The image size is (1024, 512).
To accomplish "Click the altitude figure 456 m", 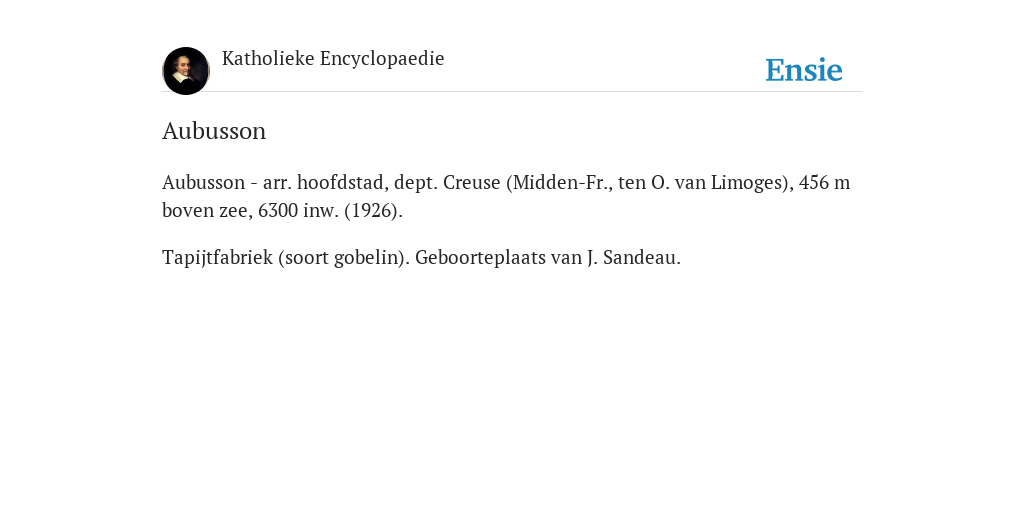I will (825, 182).
